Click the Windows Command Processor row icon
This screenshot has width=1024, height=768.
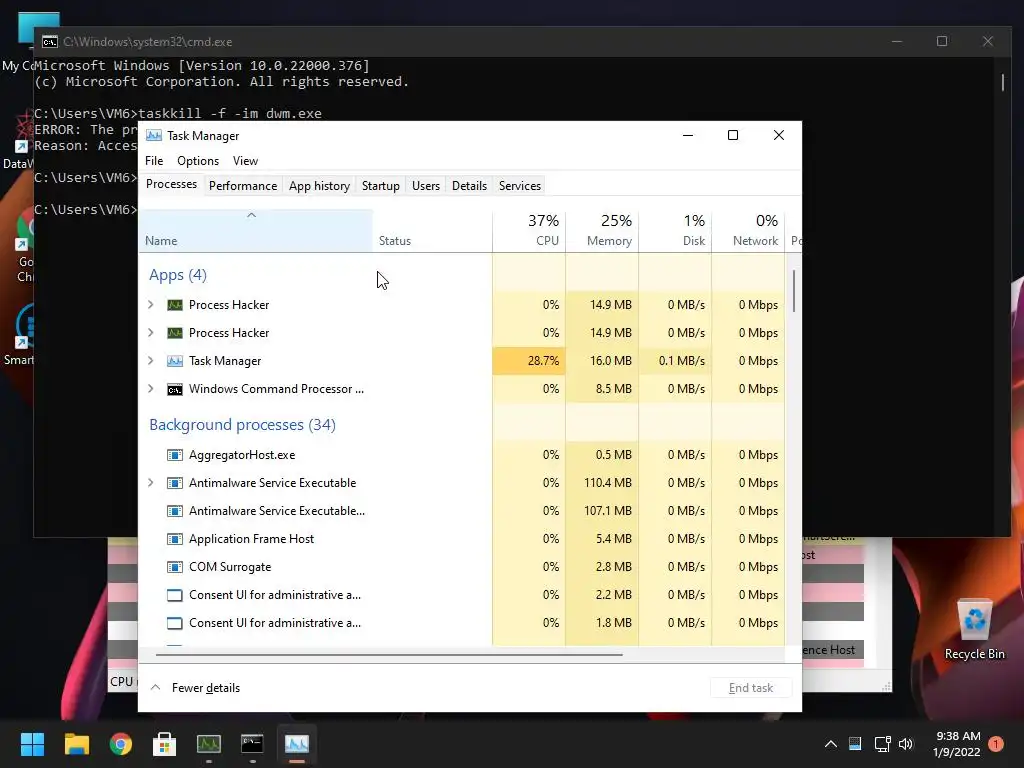coord(174,389)
